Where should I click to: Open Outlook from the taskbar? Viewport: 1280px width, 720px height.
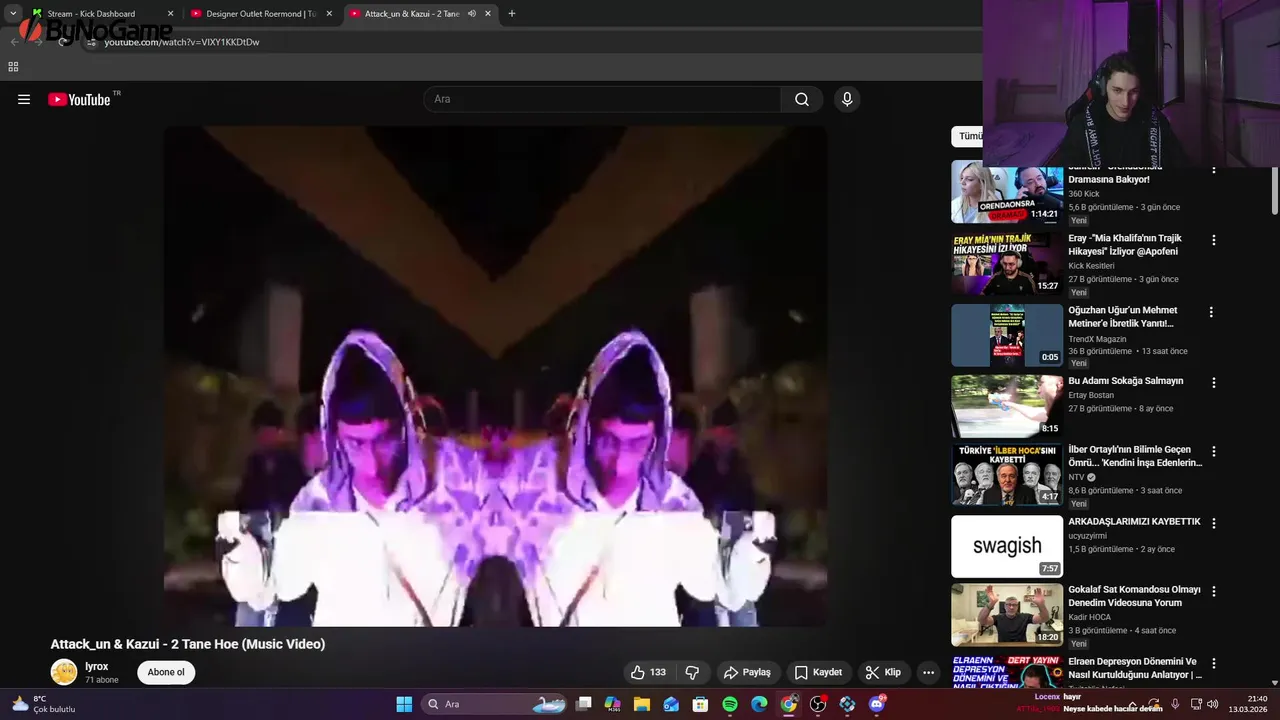tap(671, 704)
